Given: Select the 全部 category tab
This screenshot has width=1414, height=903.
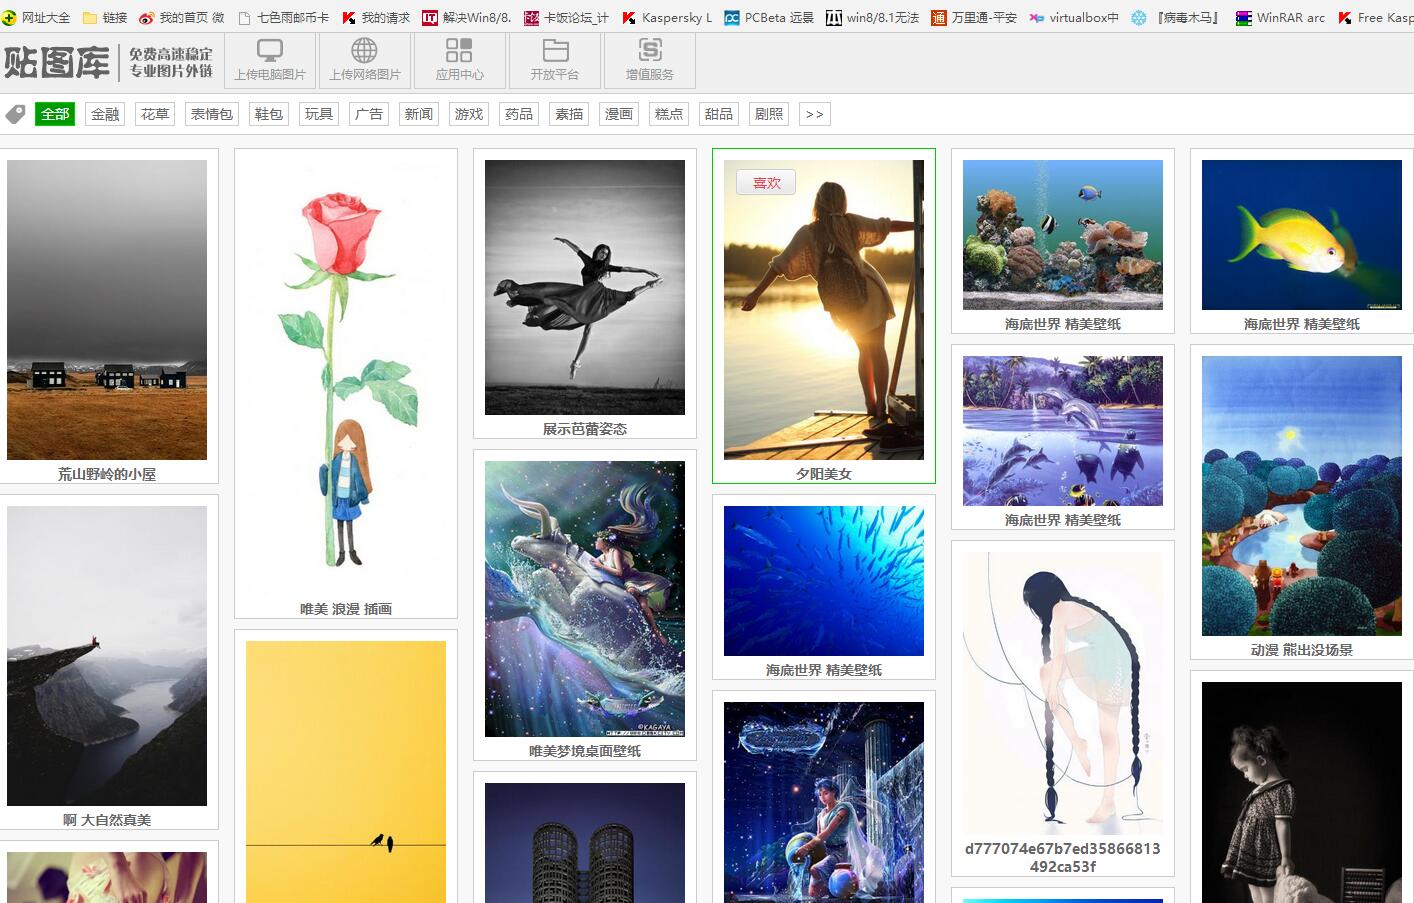Looking at the screenshot, I should pos(55,114).
